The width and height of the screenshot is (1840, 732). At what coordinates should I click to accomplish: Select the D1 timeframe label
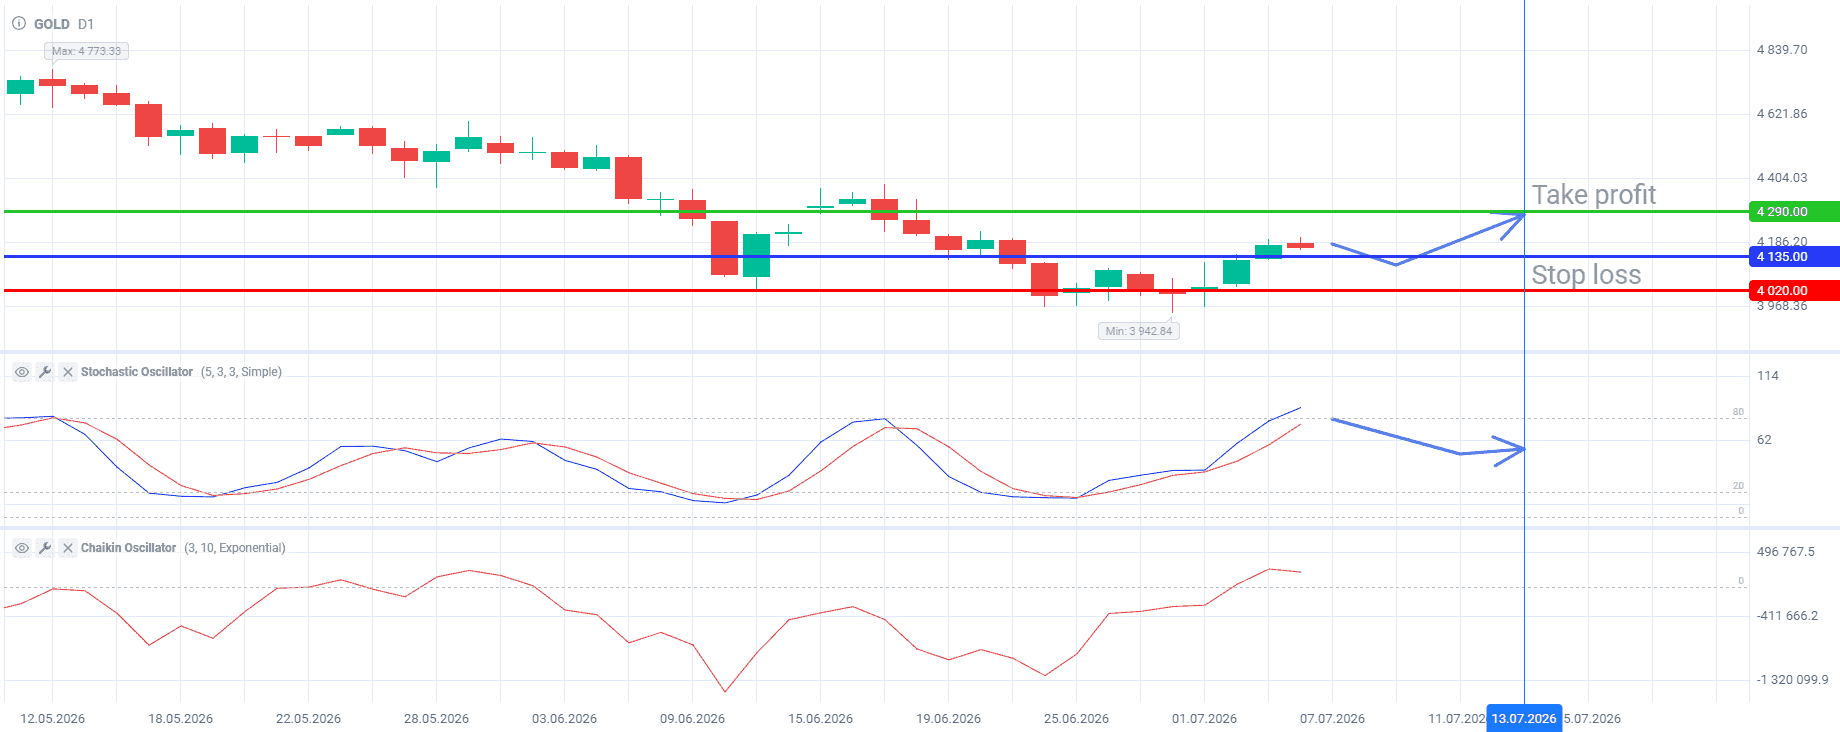point(86,24)
